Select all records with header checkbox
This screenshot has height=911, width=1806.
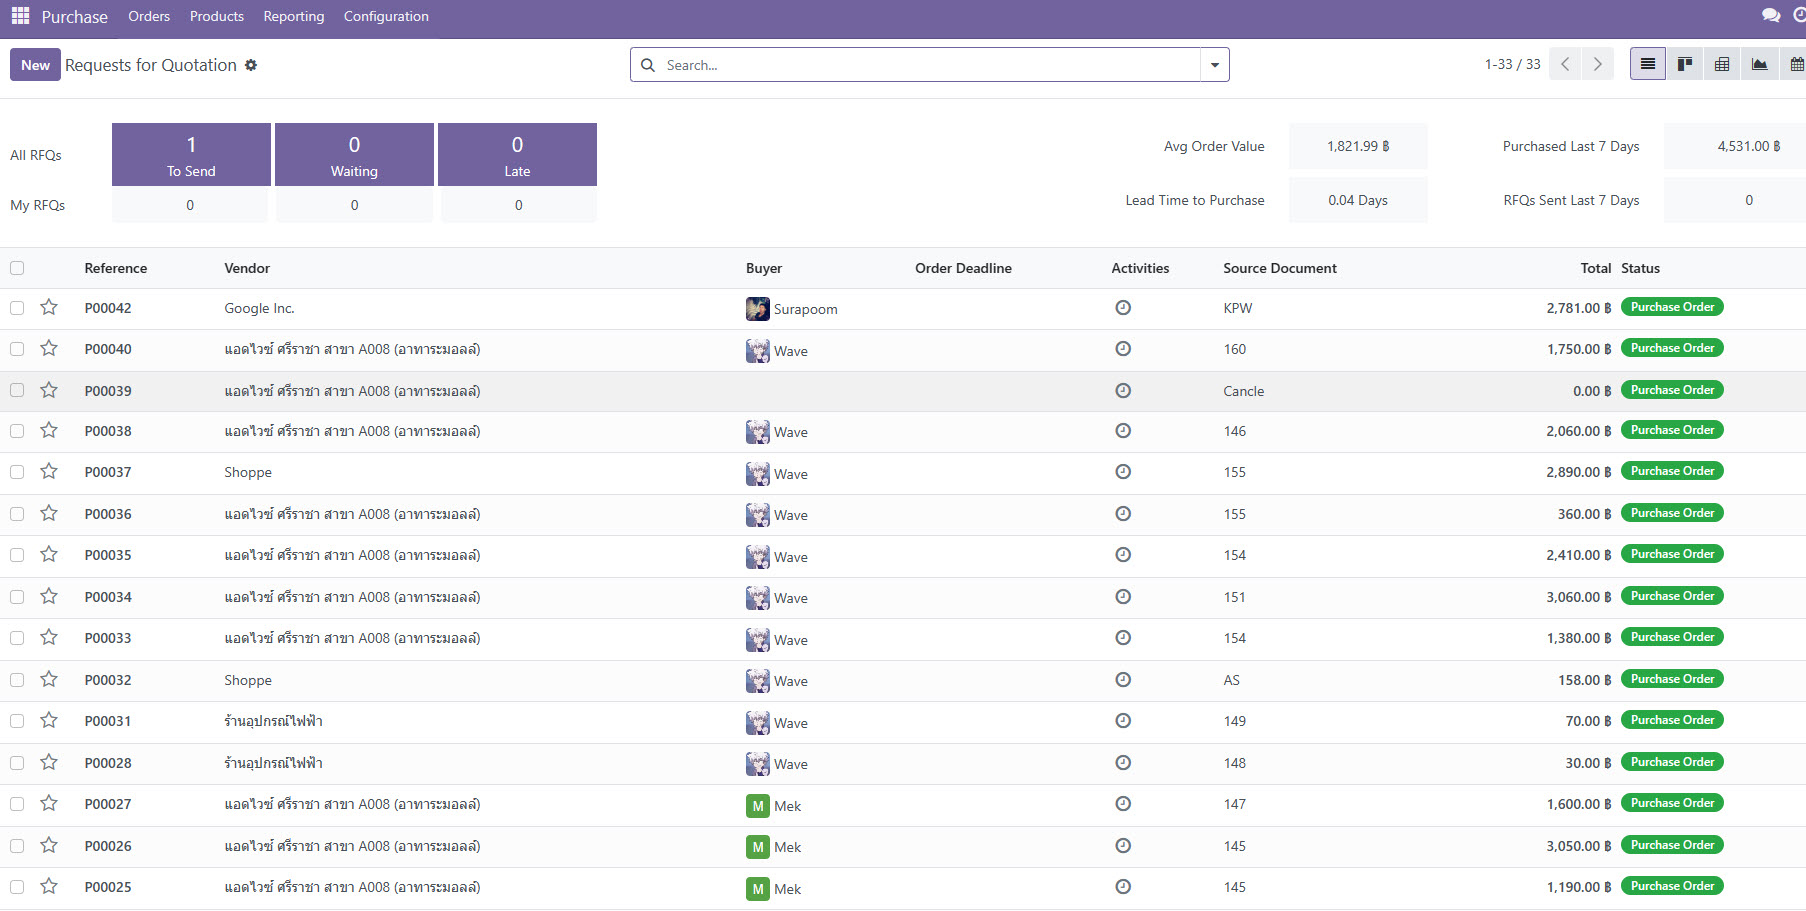(x=17, y=268)
